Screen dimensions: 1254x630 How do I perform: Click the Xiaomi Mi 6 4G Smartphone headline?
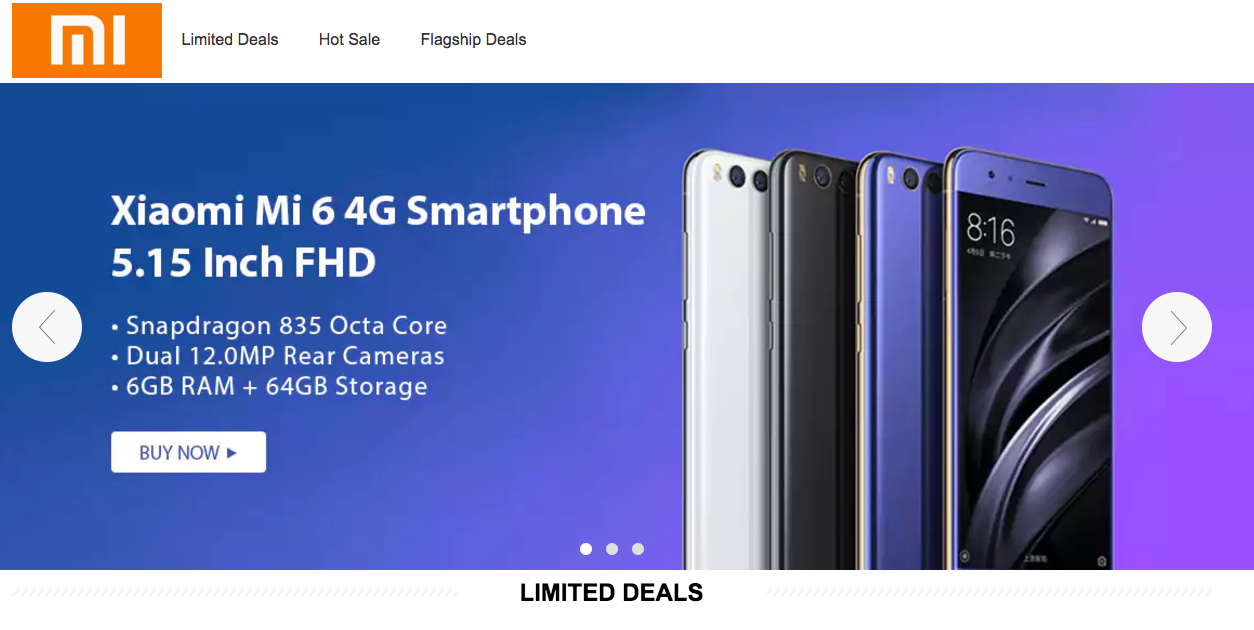(378, 211)
